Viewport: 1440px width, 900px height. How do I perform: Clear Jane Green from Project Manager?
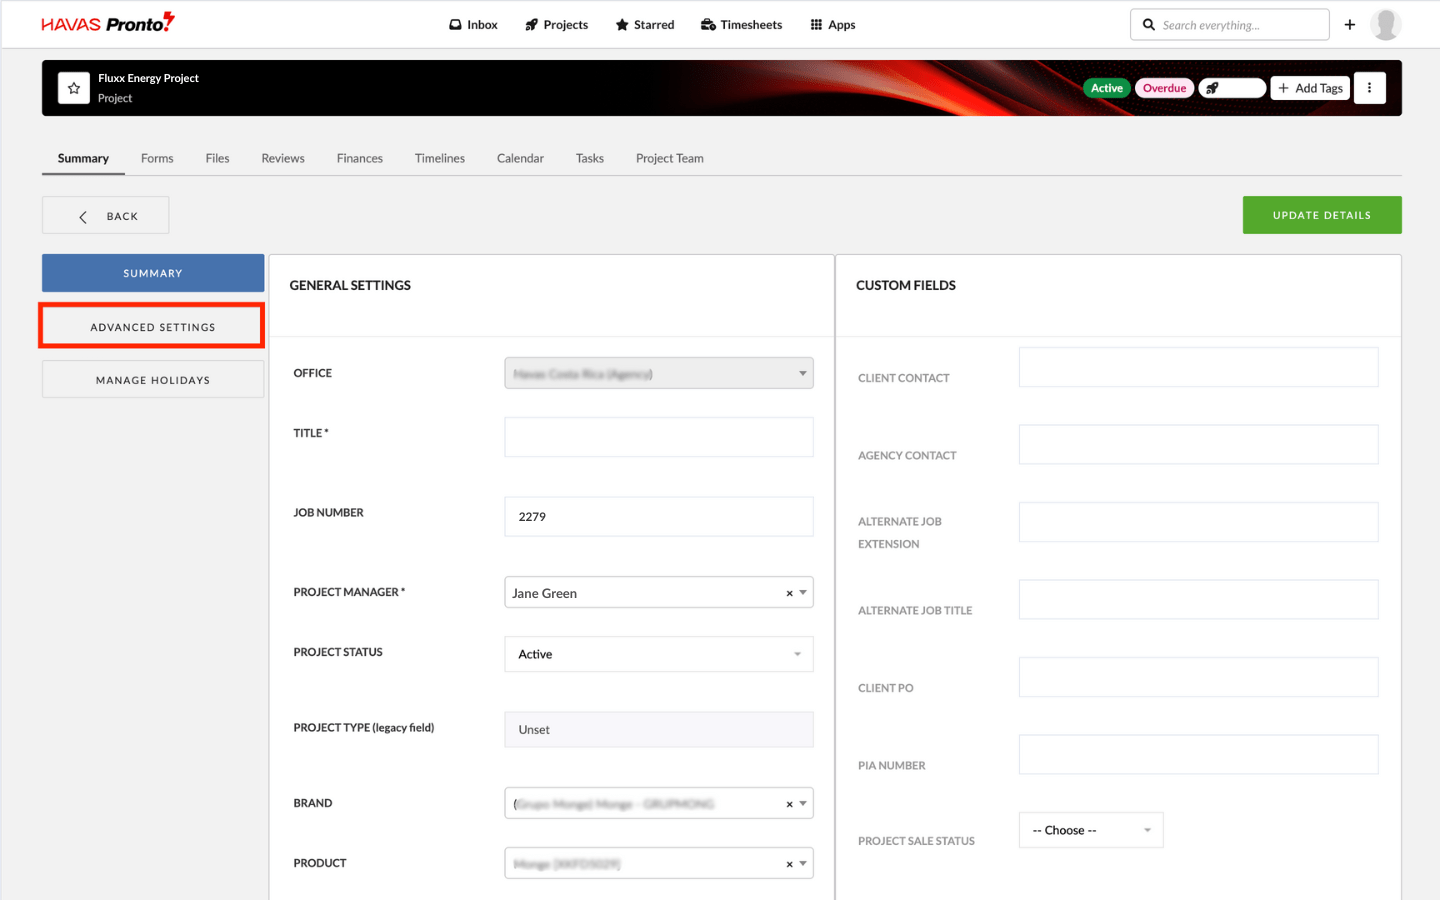pos(789,593)
